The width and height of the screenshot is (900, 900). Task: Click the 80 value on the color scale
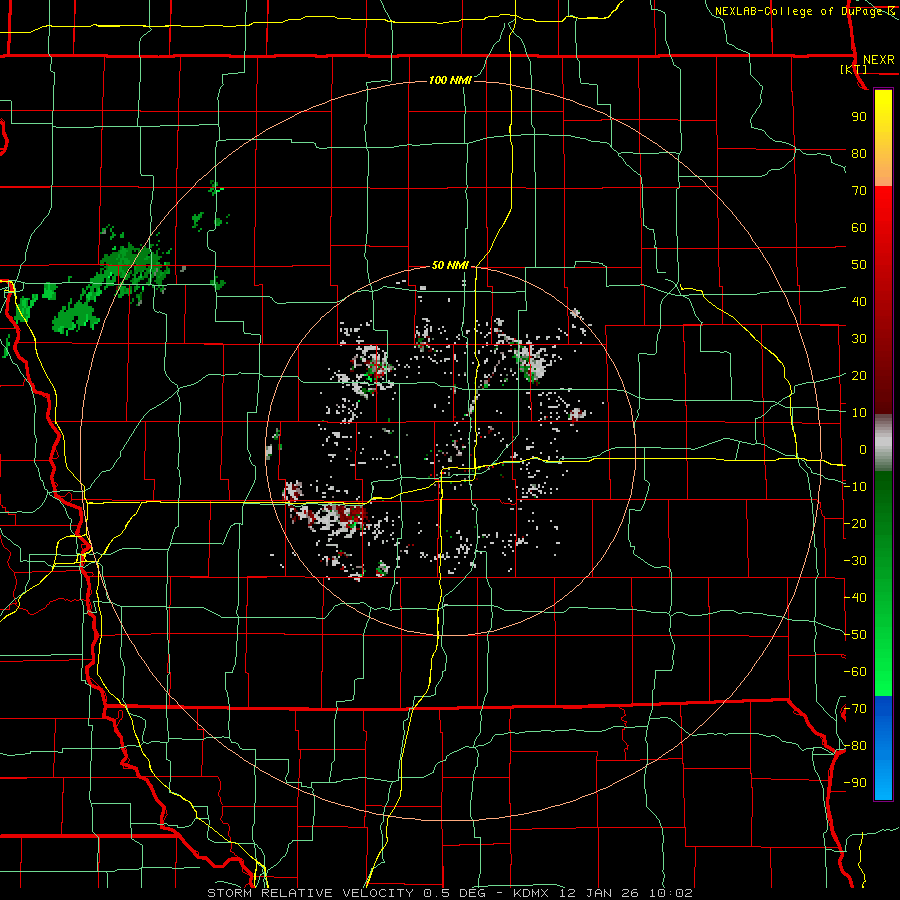click(859, 154)
